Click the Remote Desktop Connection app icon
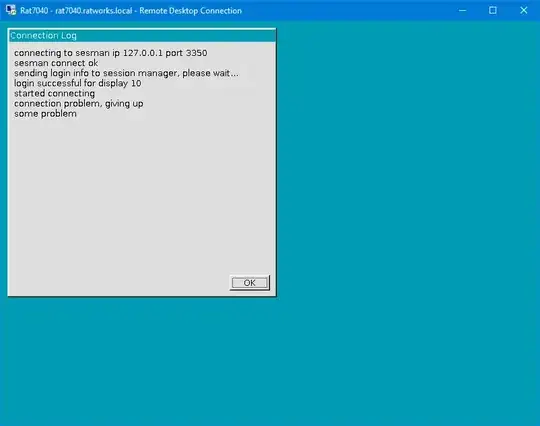Image resolution: width=540 pixels, height=426 pixels. tap(11, 10)
